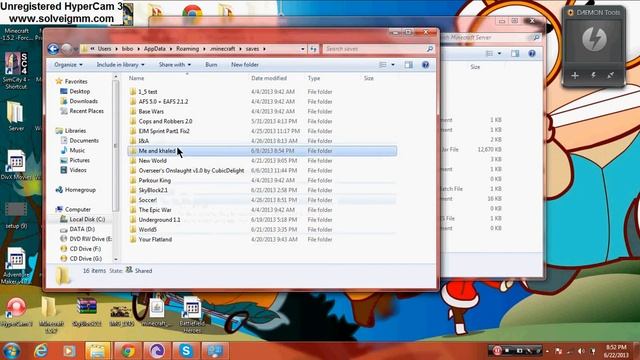Select Videos library in sidebar

click(73, 170)
